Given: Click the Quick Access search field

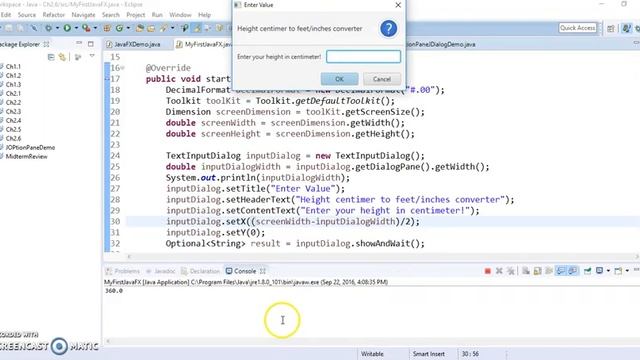Looking at the screenshot, I should click(x=578, y=28).
